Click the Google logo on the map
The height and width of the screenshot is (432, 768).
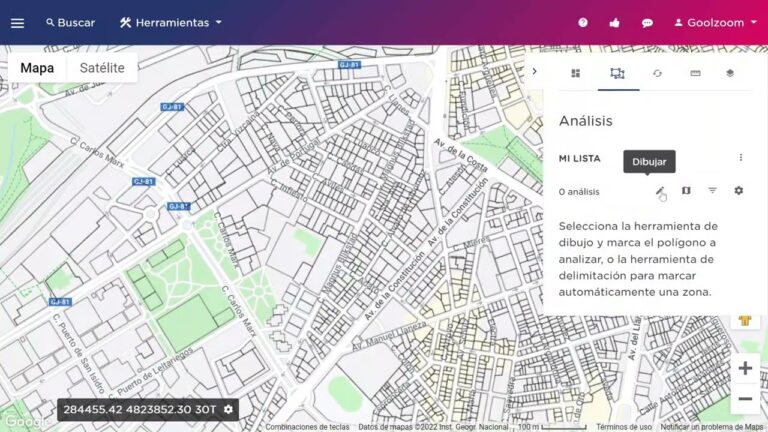tap(27, 422)
